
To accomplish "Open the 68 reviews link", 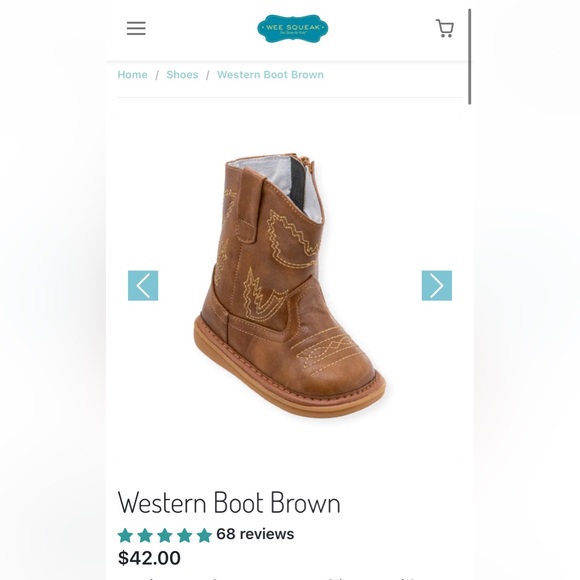I will click(x=255, y=534).
